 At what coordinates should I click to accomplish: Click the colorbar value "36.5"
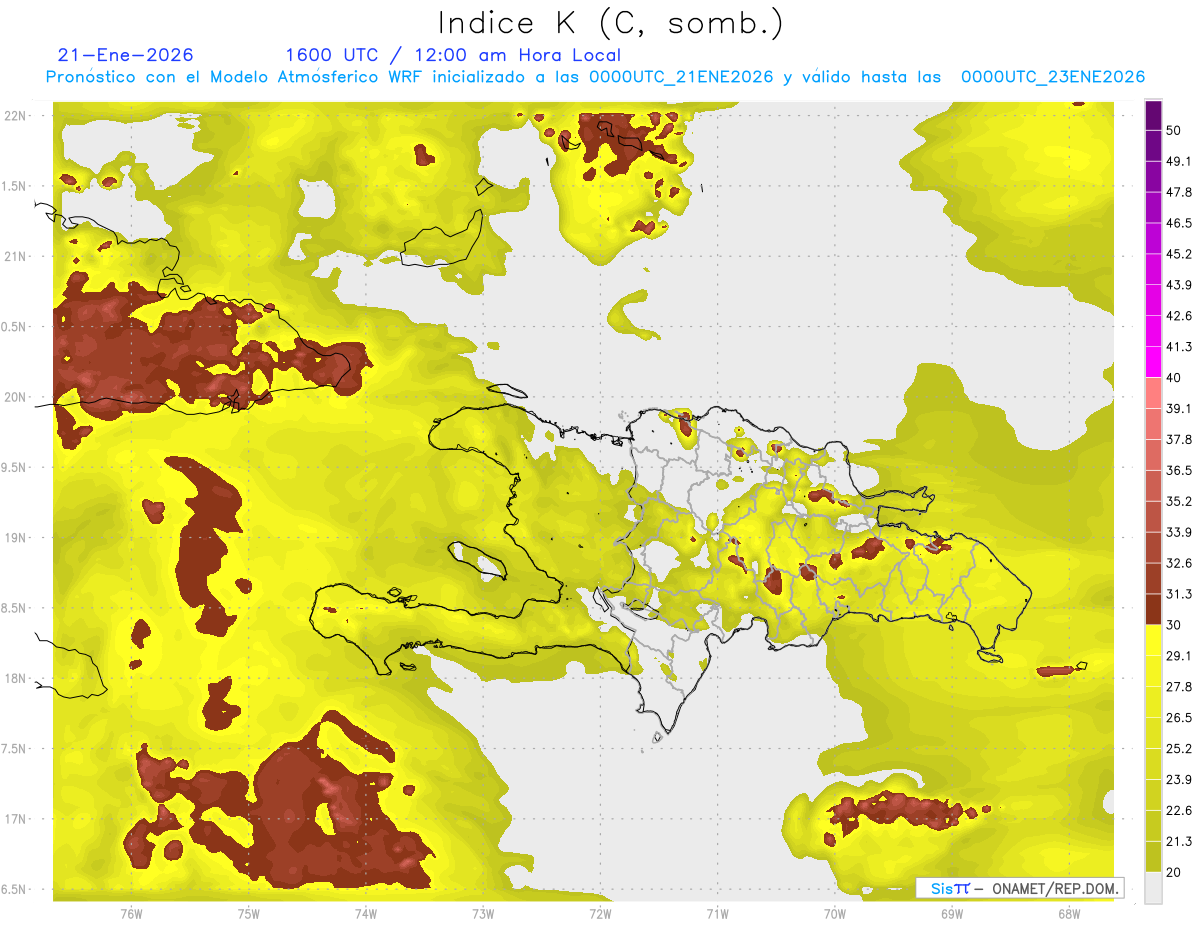[x=1180, y=470]
